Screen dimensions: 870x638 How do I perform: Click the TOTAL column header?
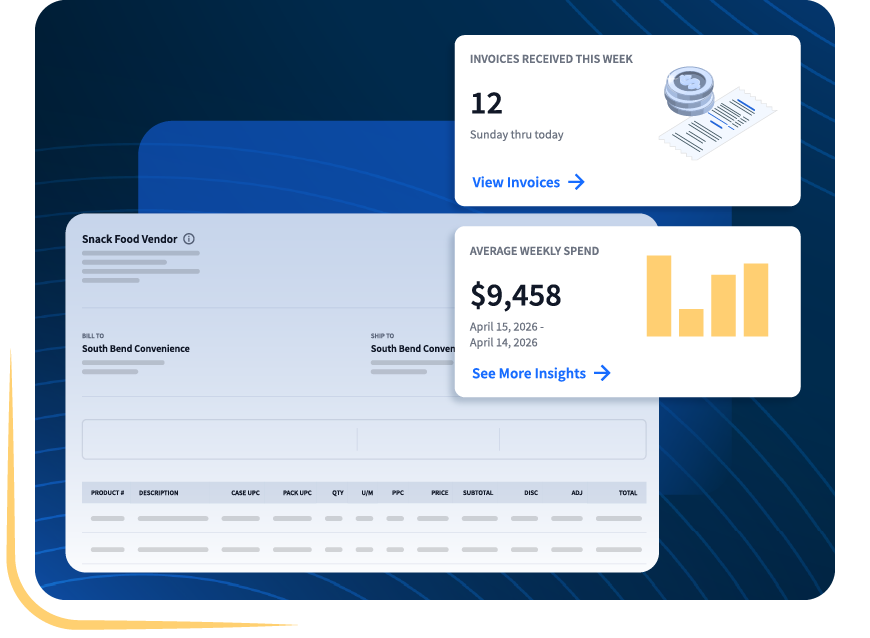[628, 493]
